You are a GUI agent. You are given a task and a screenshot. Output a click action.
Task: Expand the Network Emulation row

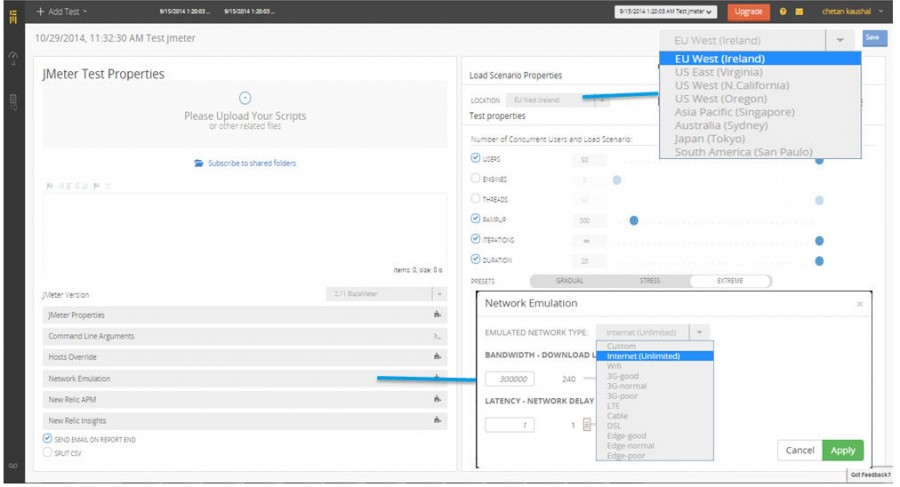click(245, 378)
